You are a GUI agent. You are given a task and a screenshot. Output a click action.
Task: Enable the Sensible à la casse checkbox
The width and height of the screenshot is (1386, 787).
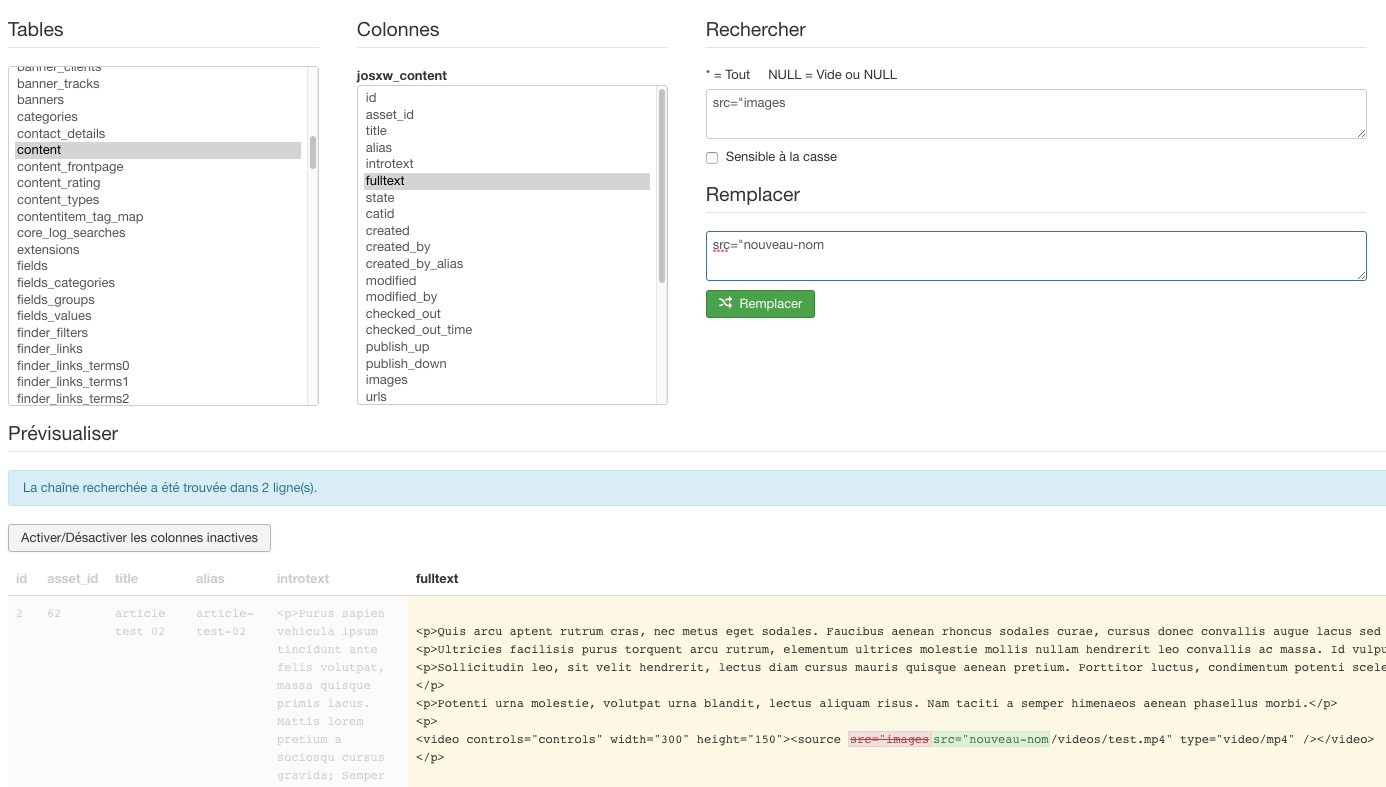tap(712, 158)
